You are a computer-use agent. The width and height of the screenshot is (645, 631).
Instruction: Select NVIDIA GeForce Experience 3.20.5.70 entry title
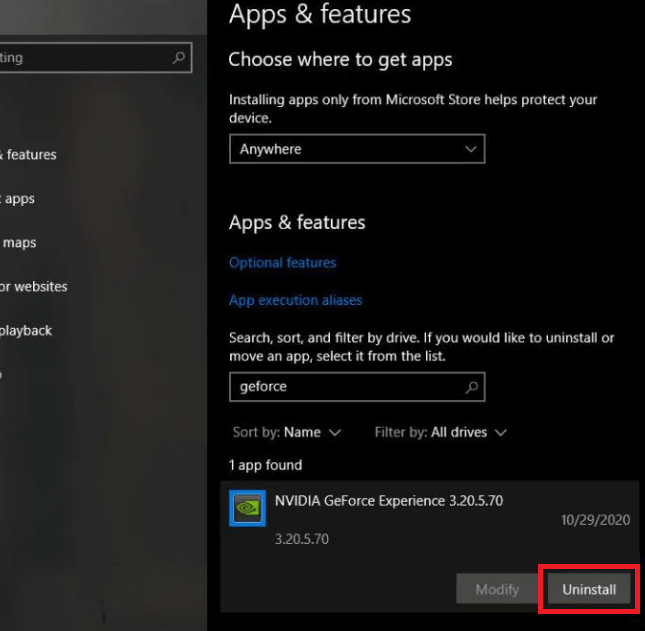tap(389, 501)
